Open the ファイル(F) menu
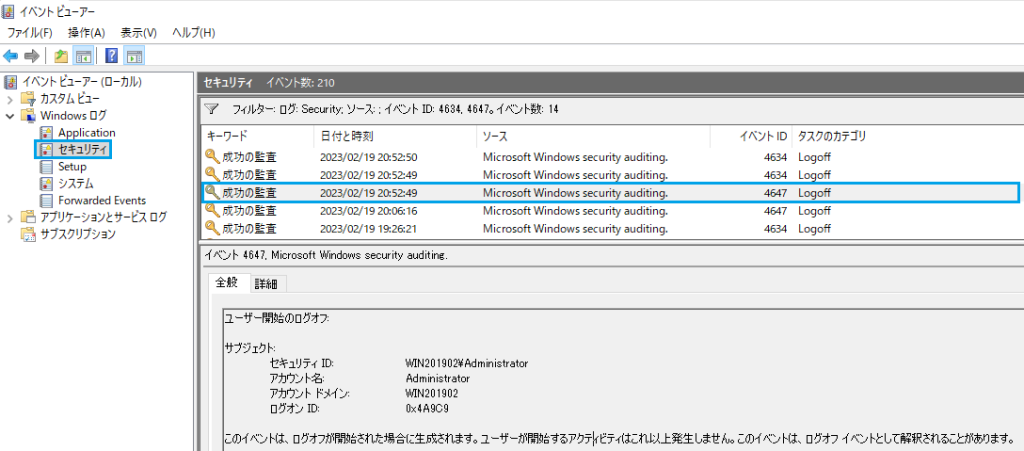Viewport: 1024px width, 451px height. coord(29,33)
